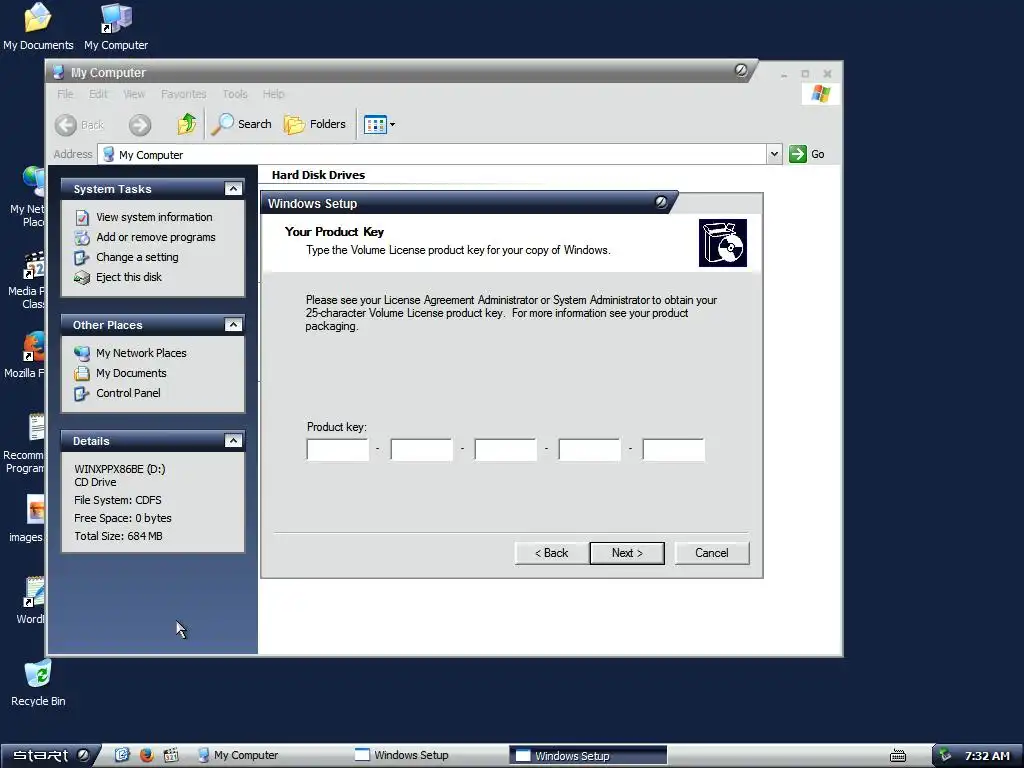
Task: Click the Add or remove programs icon
Action: coord(82,238)
